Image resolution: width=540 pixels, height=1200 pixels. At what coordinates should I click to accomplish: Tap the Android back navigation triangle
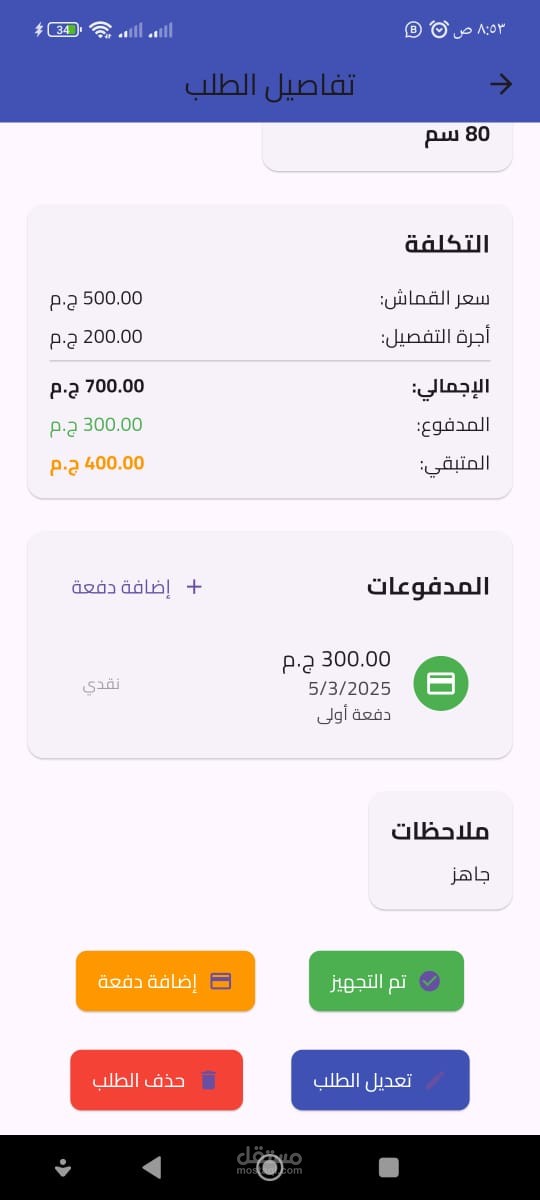(151, 1166)
